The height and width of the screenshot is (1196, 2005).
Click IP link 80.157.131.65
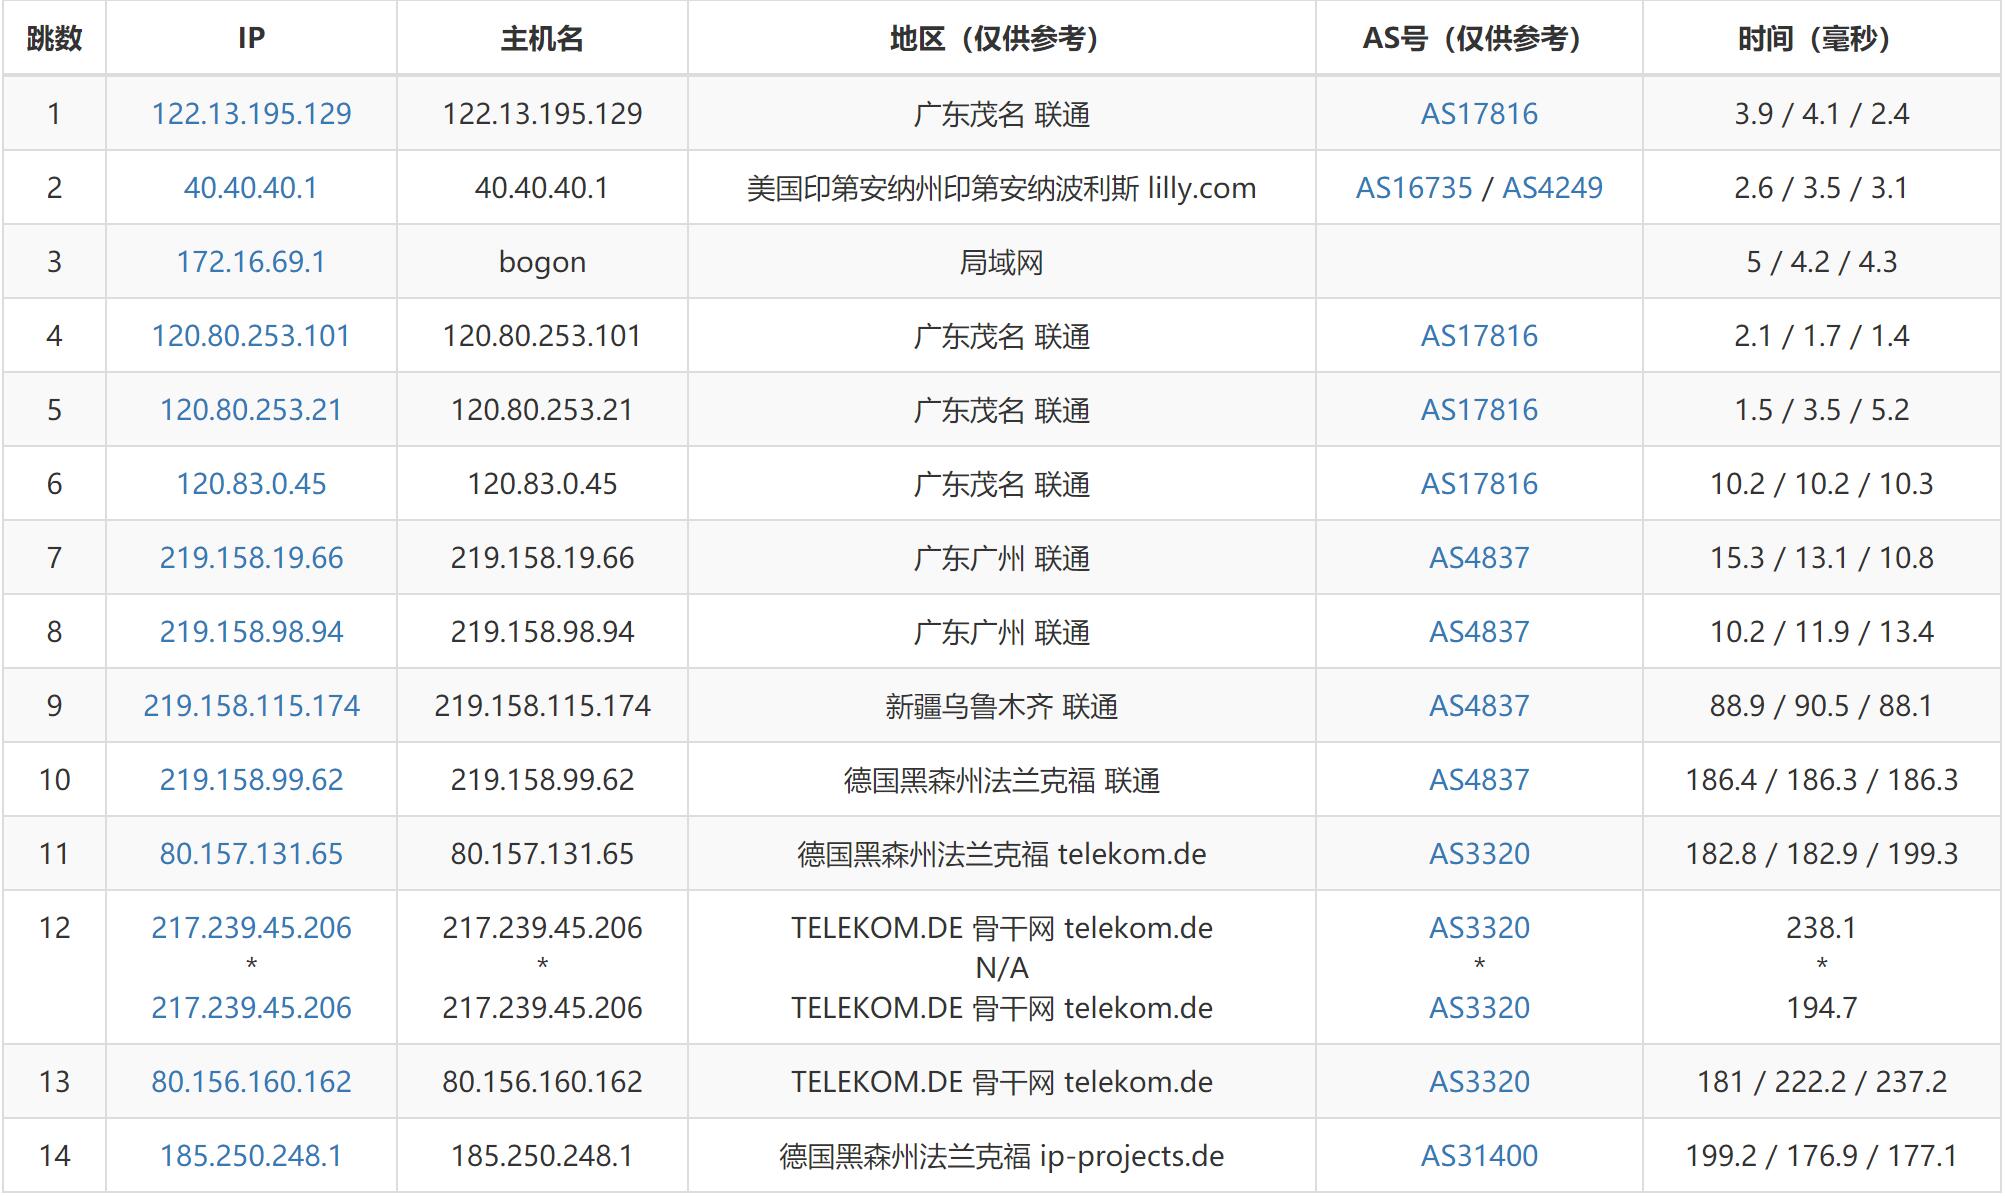[x=251, y=854]
